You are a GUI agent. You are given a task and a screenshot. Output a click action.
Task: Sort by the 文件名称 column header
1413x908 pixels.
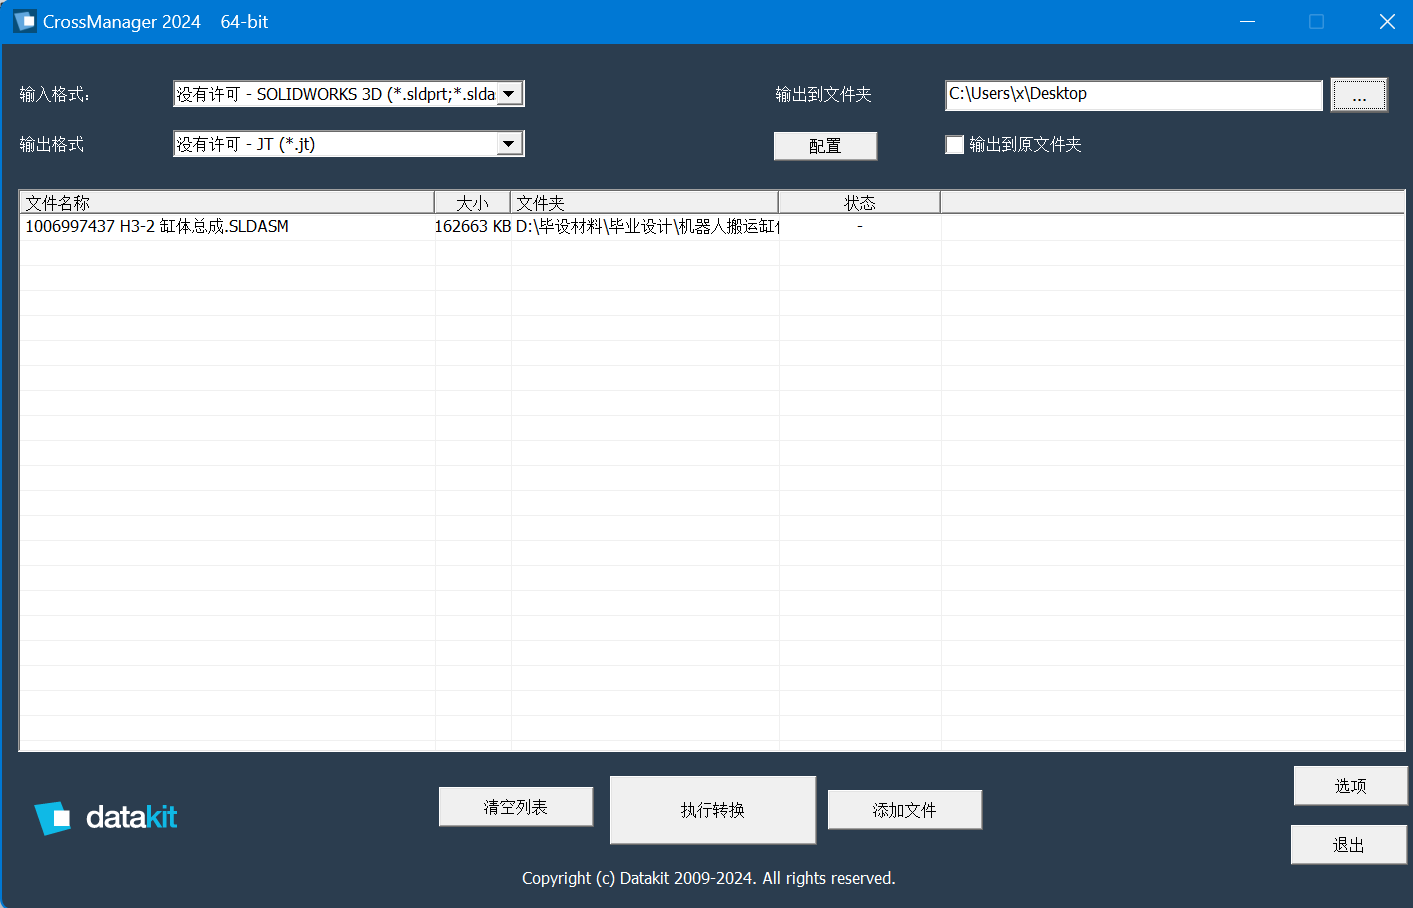click(227, 203)
